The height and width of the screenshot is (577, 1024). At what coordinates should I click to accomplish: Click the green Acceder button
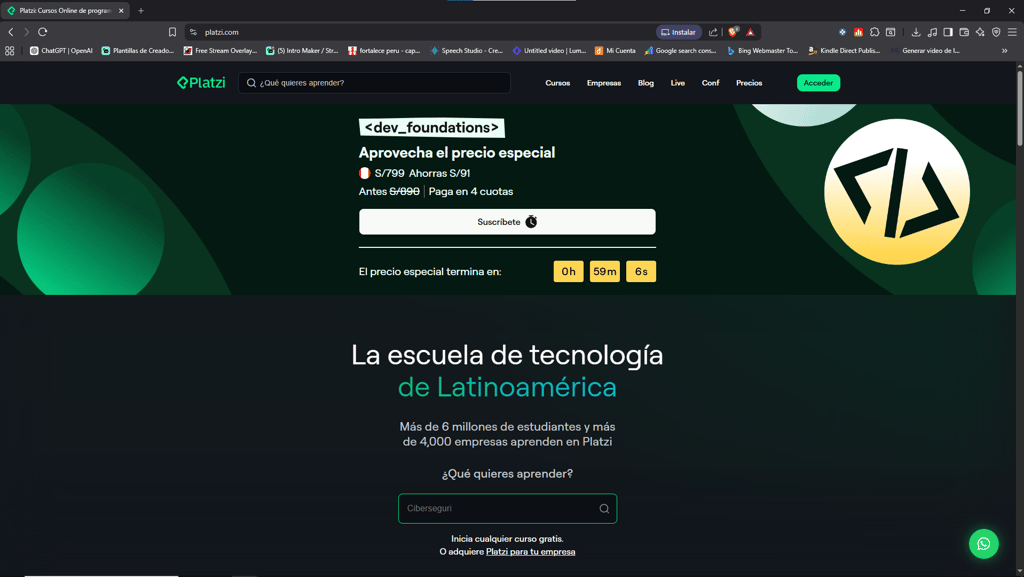click(x=818, y=83)
